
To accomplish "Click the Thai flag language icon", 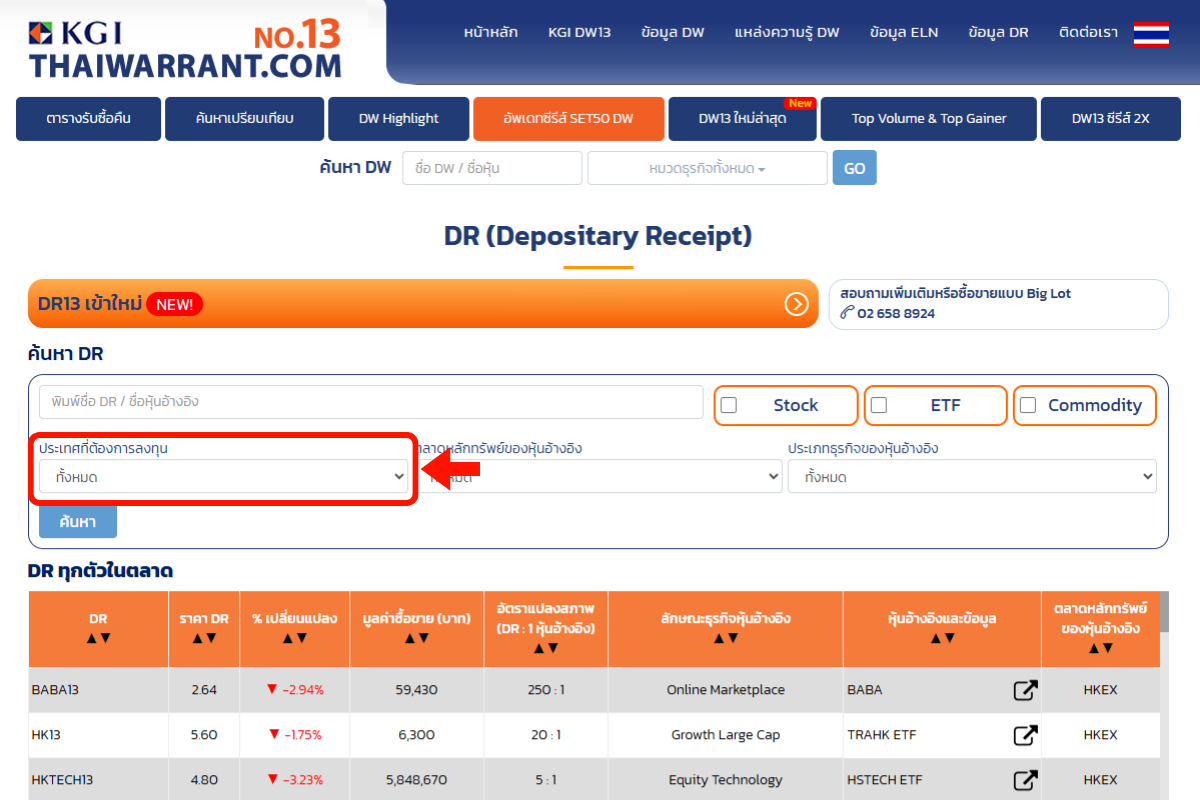I will point(1151,34).
